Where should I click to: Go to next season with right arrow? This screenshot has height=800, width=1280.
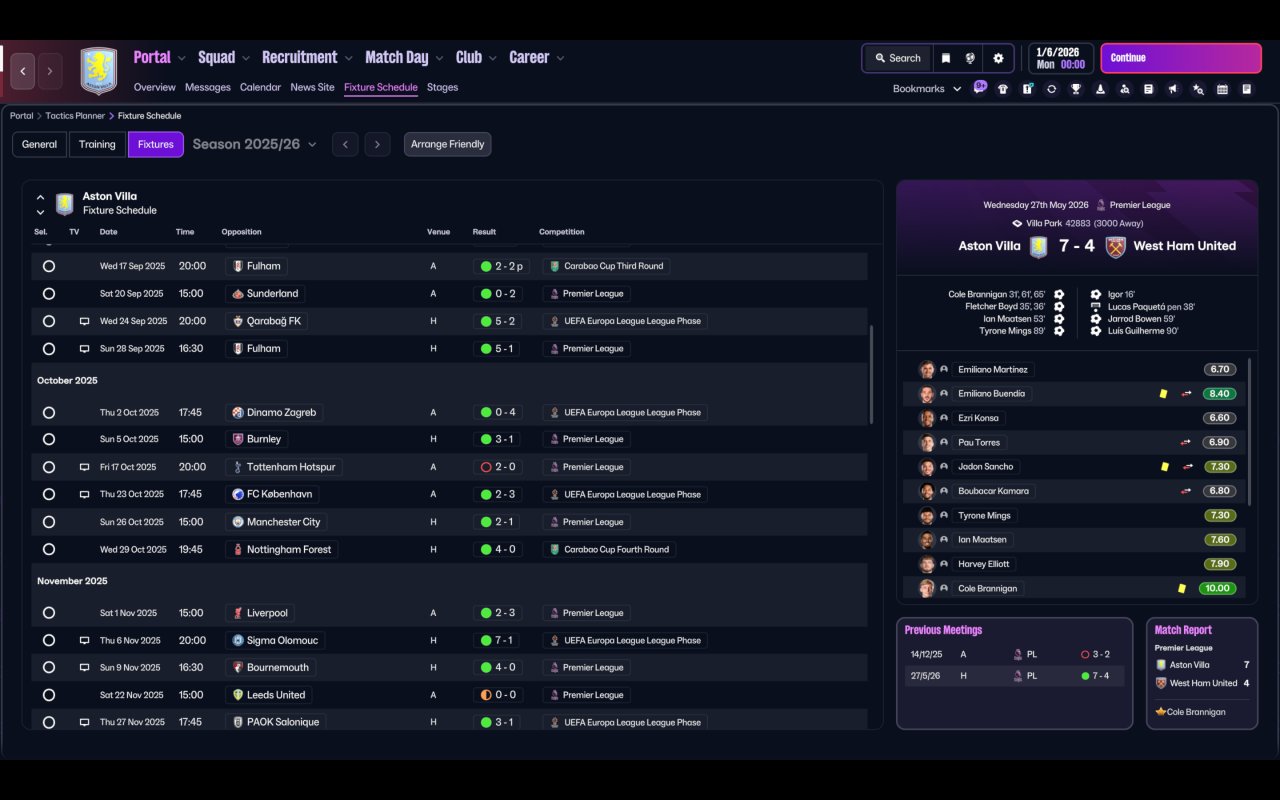(377, 145)
